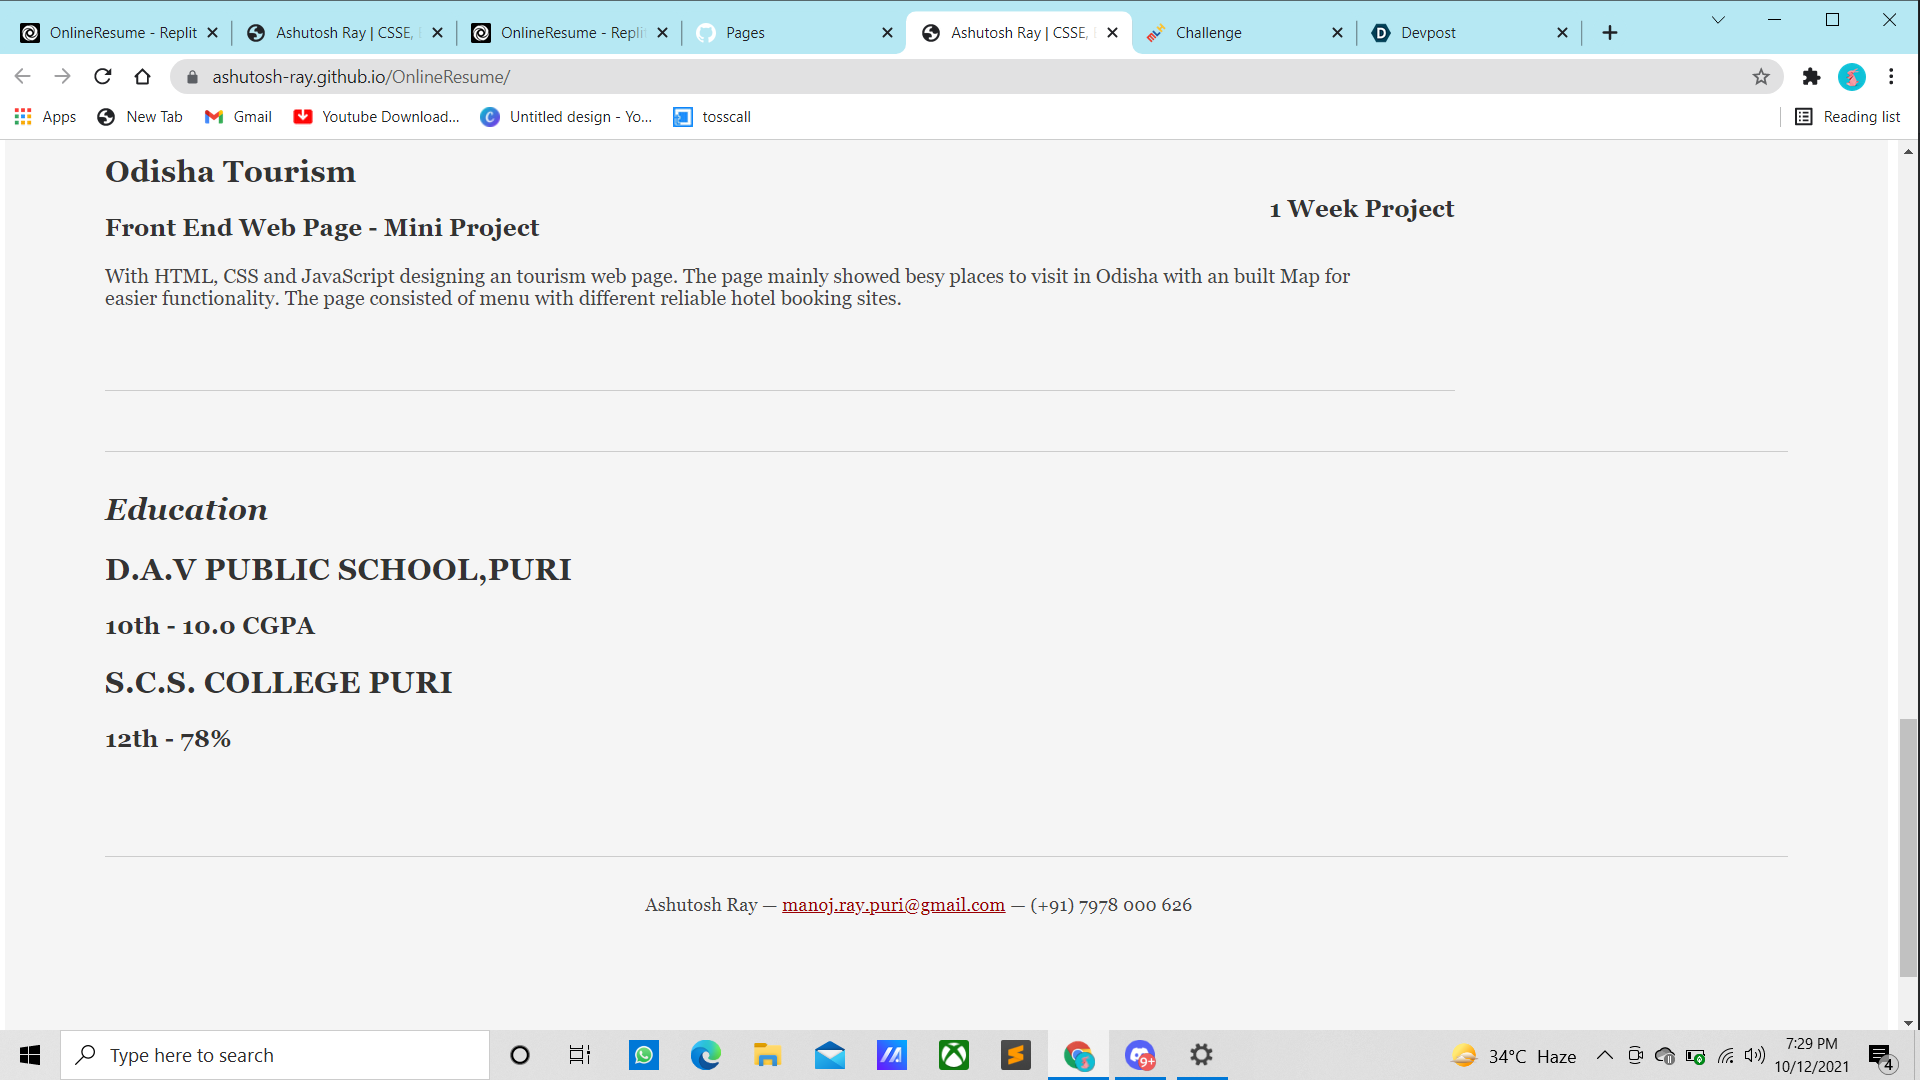Switch to the Challenge tab
This screenshot has height=1080, width=1920.
point(1208,33)
